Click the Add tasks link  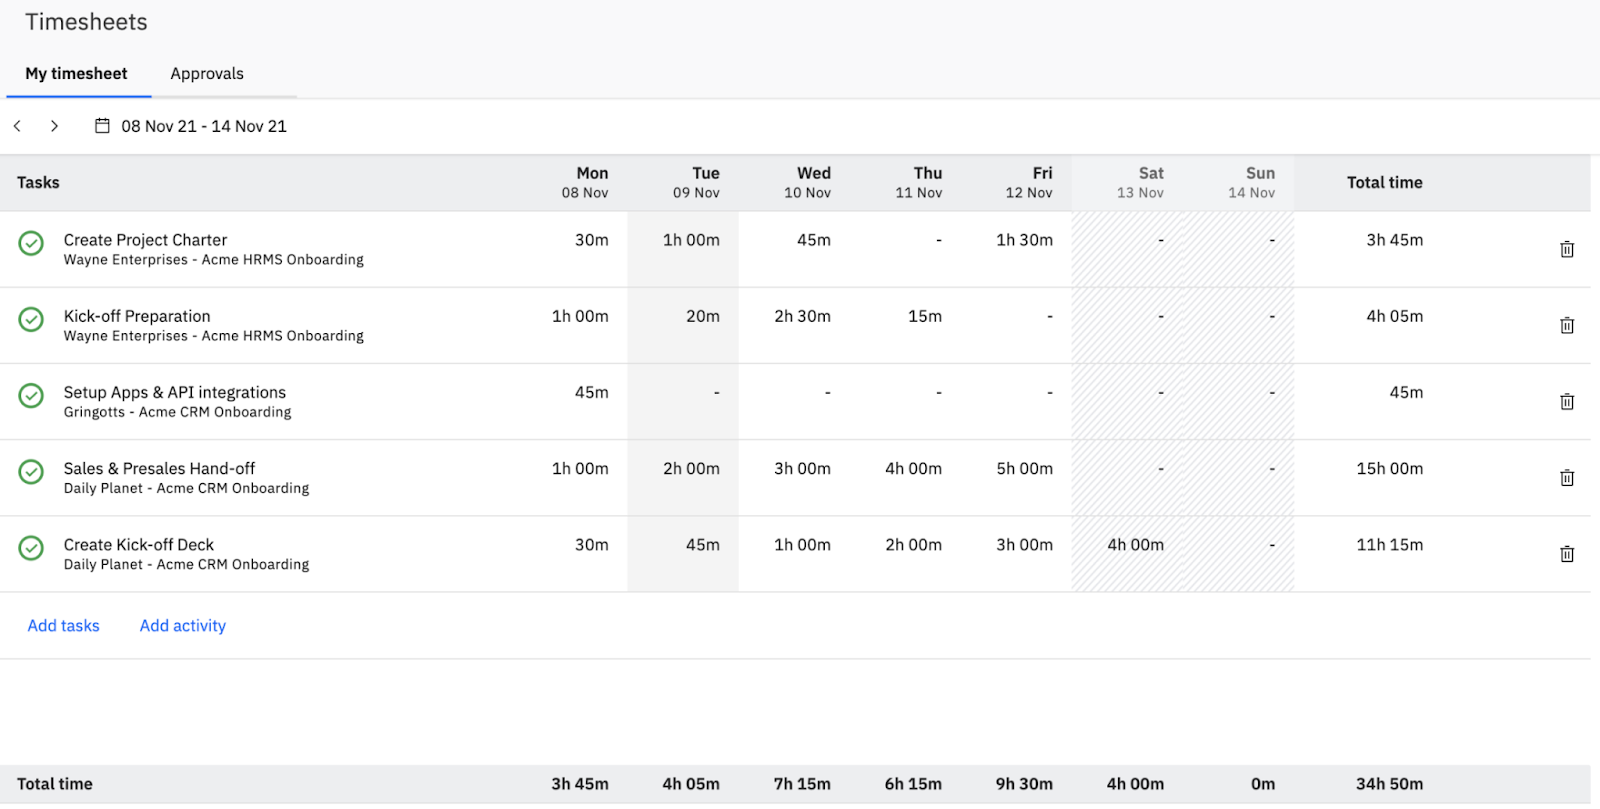click(x=63, y=626)
